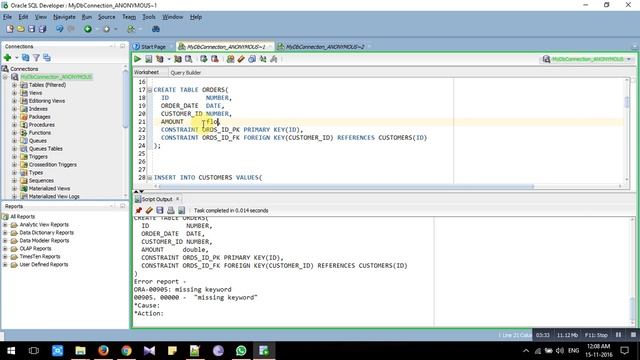This screenshot has height=360, width=640.
Task: Click the editor's vertical scrollbar thumb
Action: pyautogui.click(x=627, y=102)
